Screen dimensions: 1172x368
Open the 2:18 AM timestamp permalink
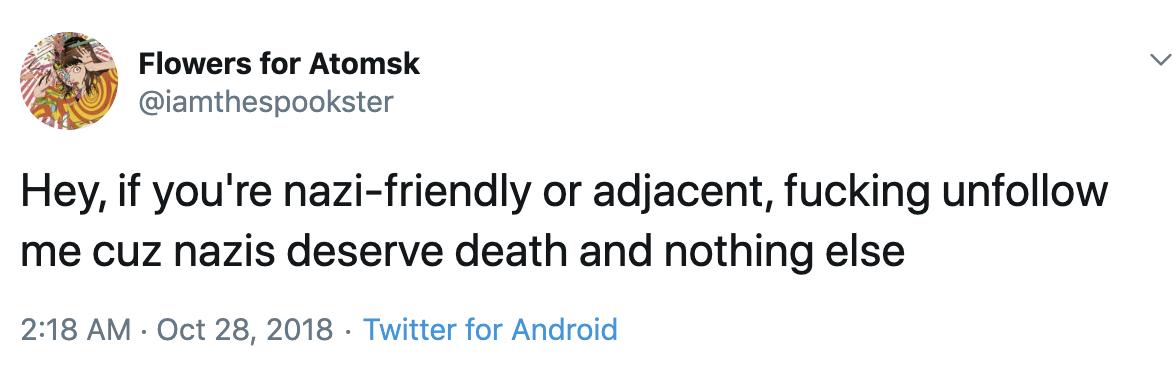[x=75, y=329]
